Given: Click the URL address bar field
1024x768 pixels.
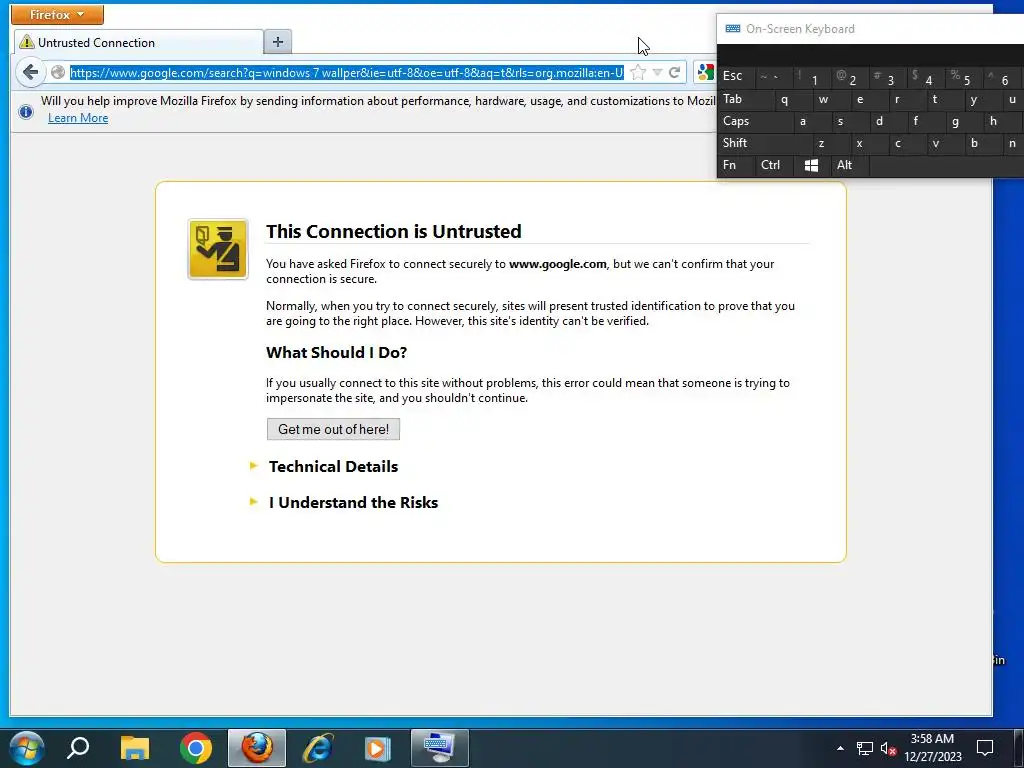Looking at the screenshot, I should (x=347, y=72).
